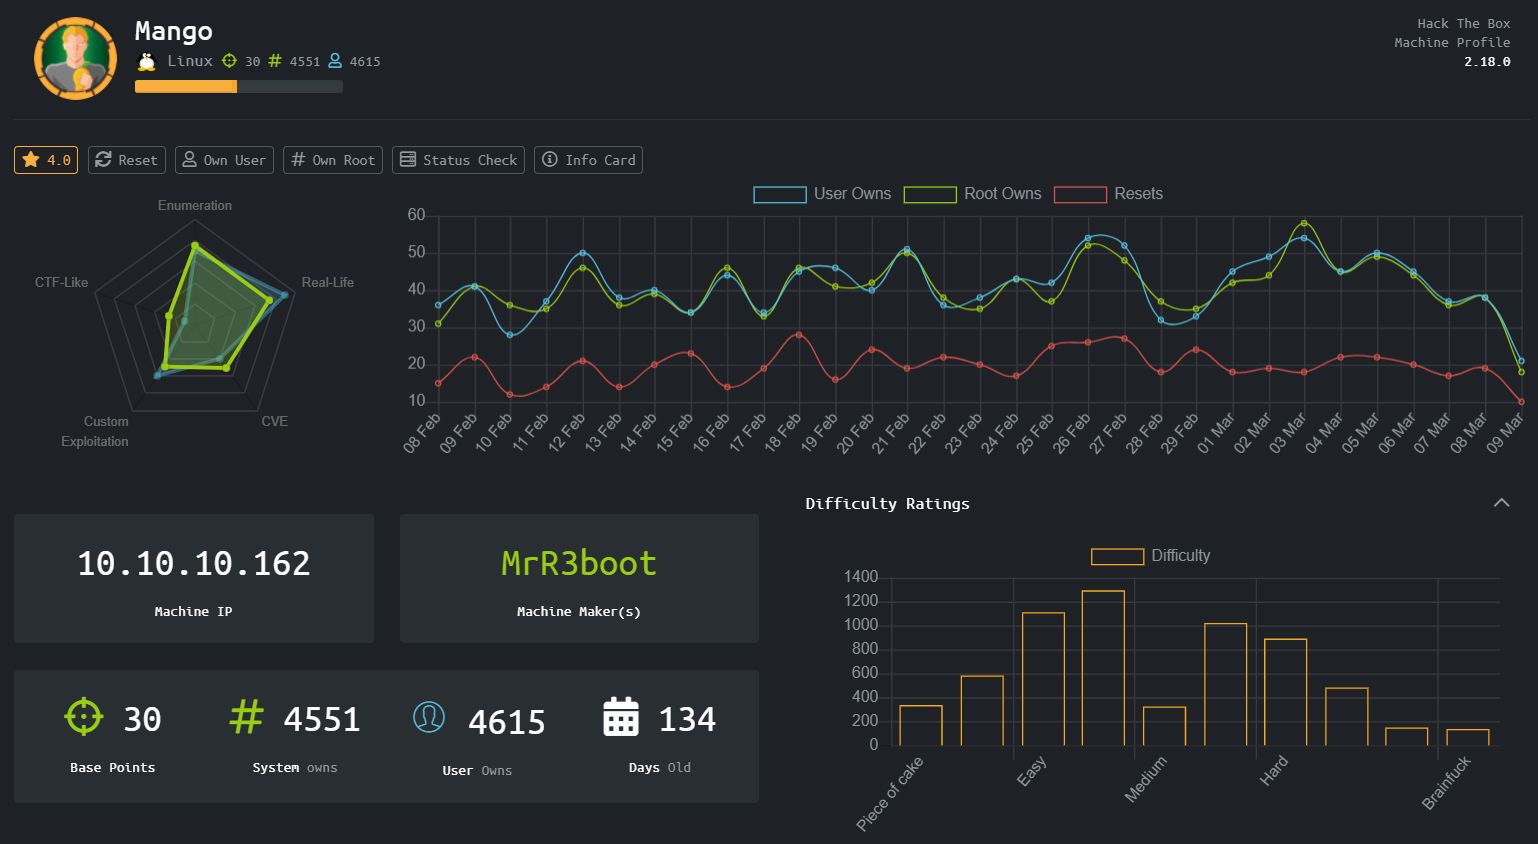This screenshot has height=844, width=1538.
Task: Click the large green hash System owns icon
Action: (246, 716)
